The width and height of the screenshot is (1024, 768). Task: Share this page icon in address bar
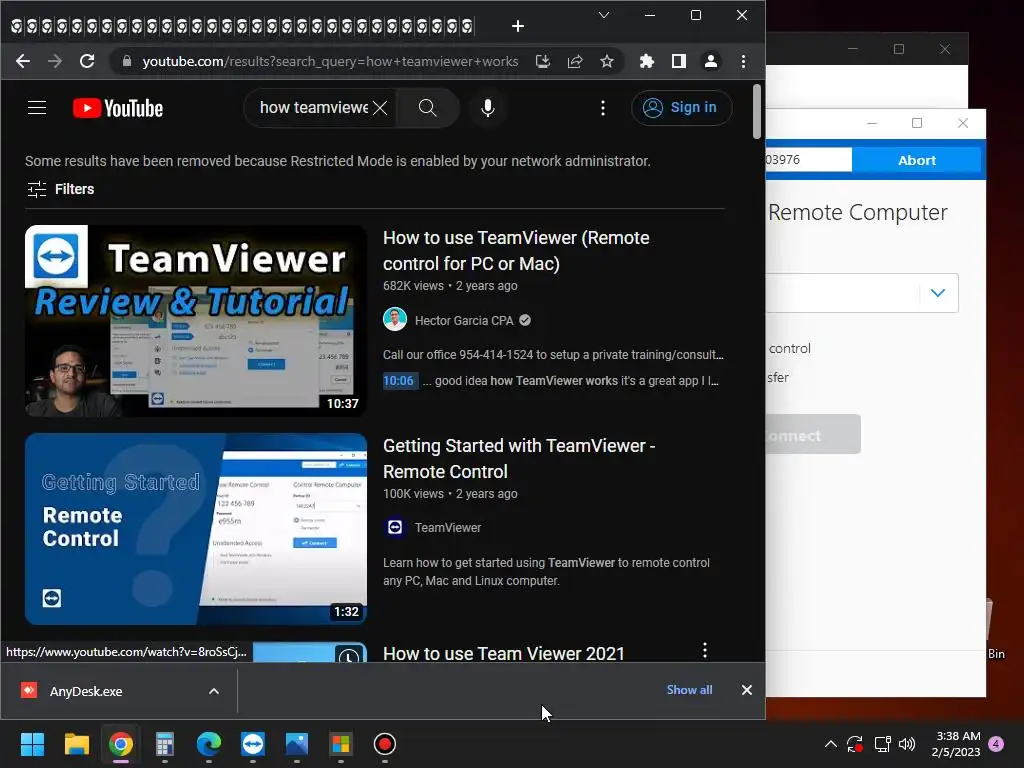575,61
